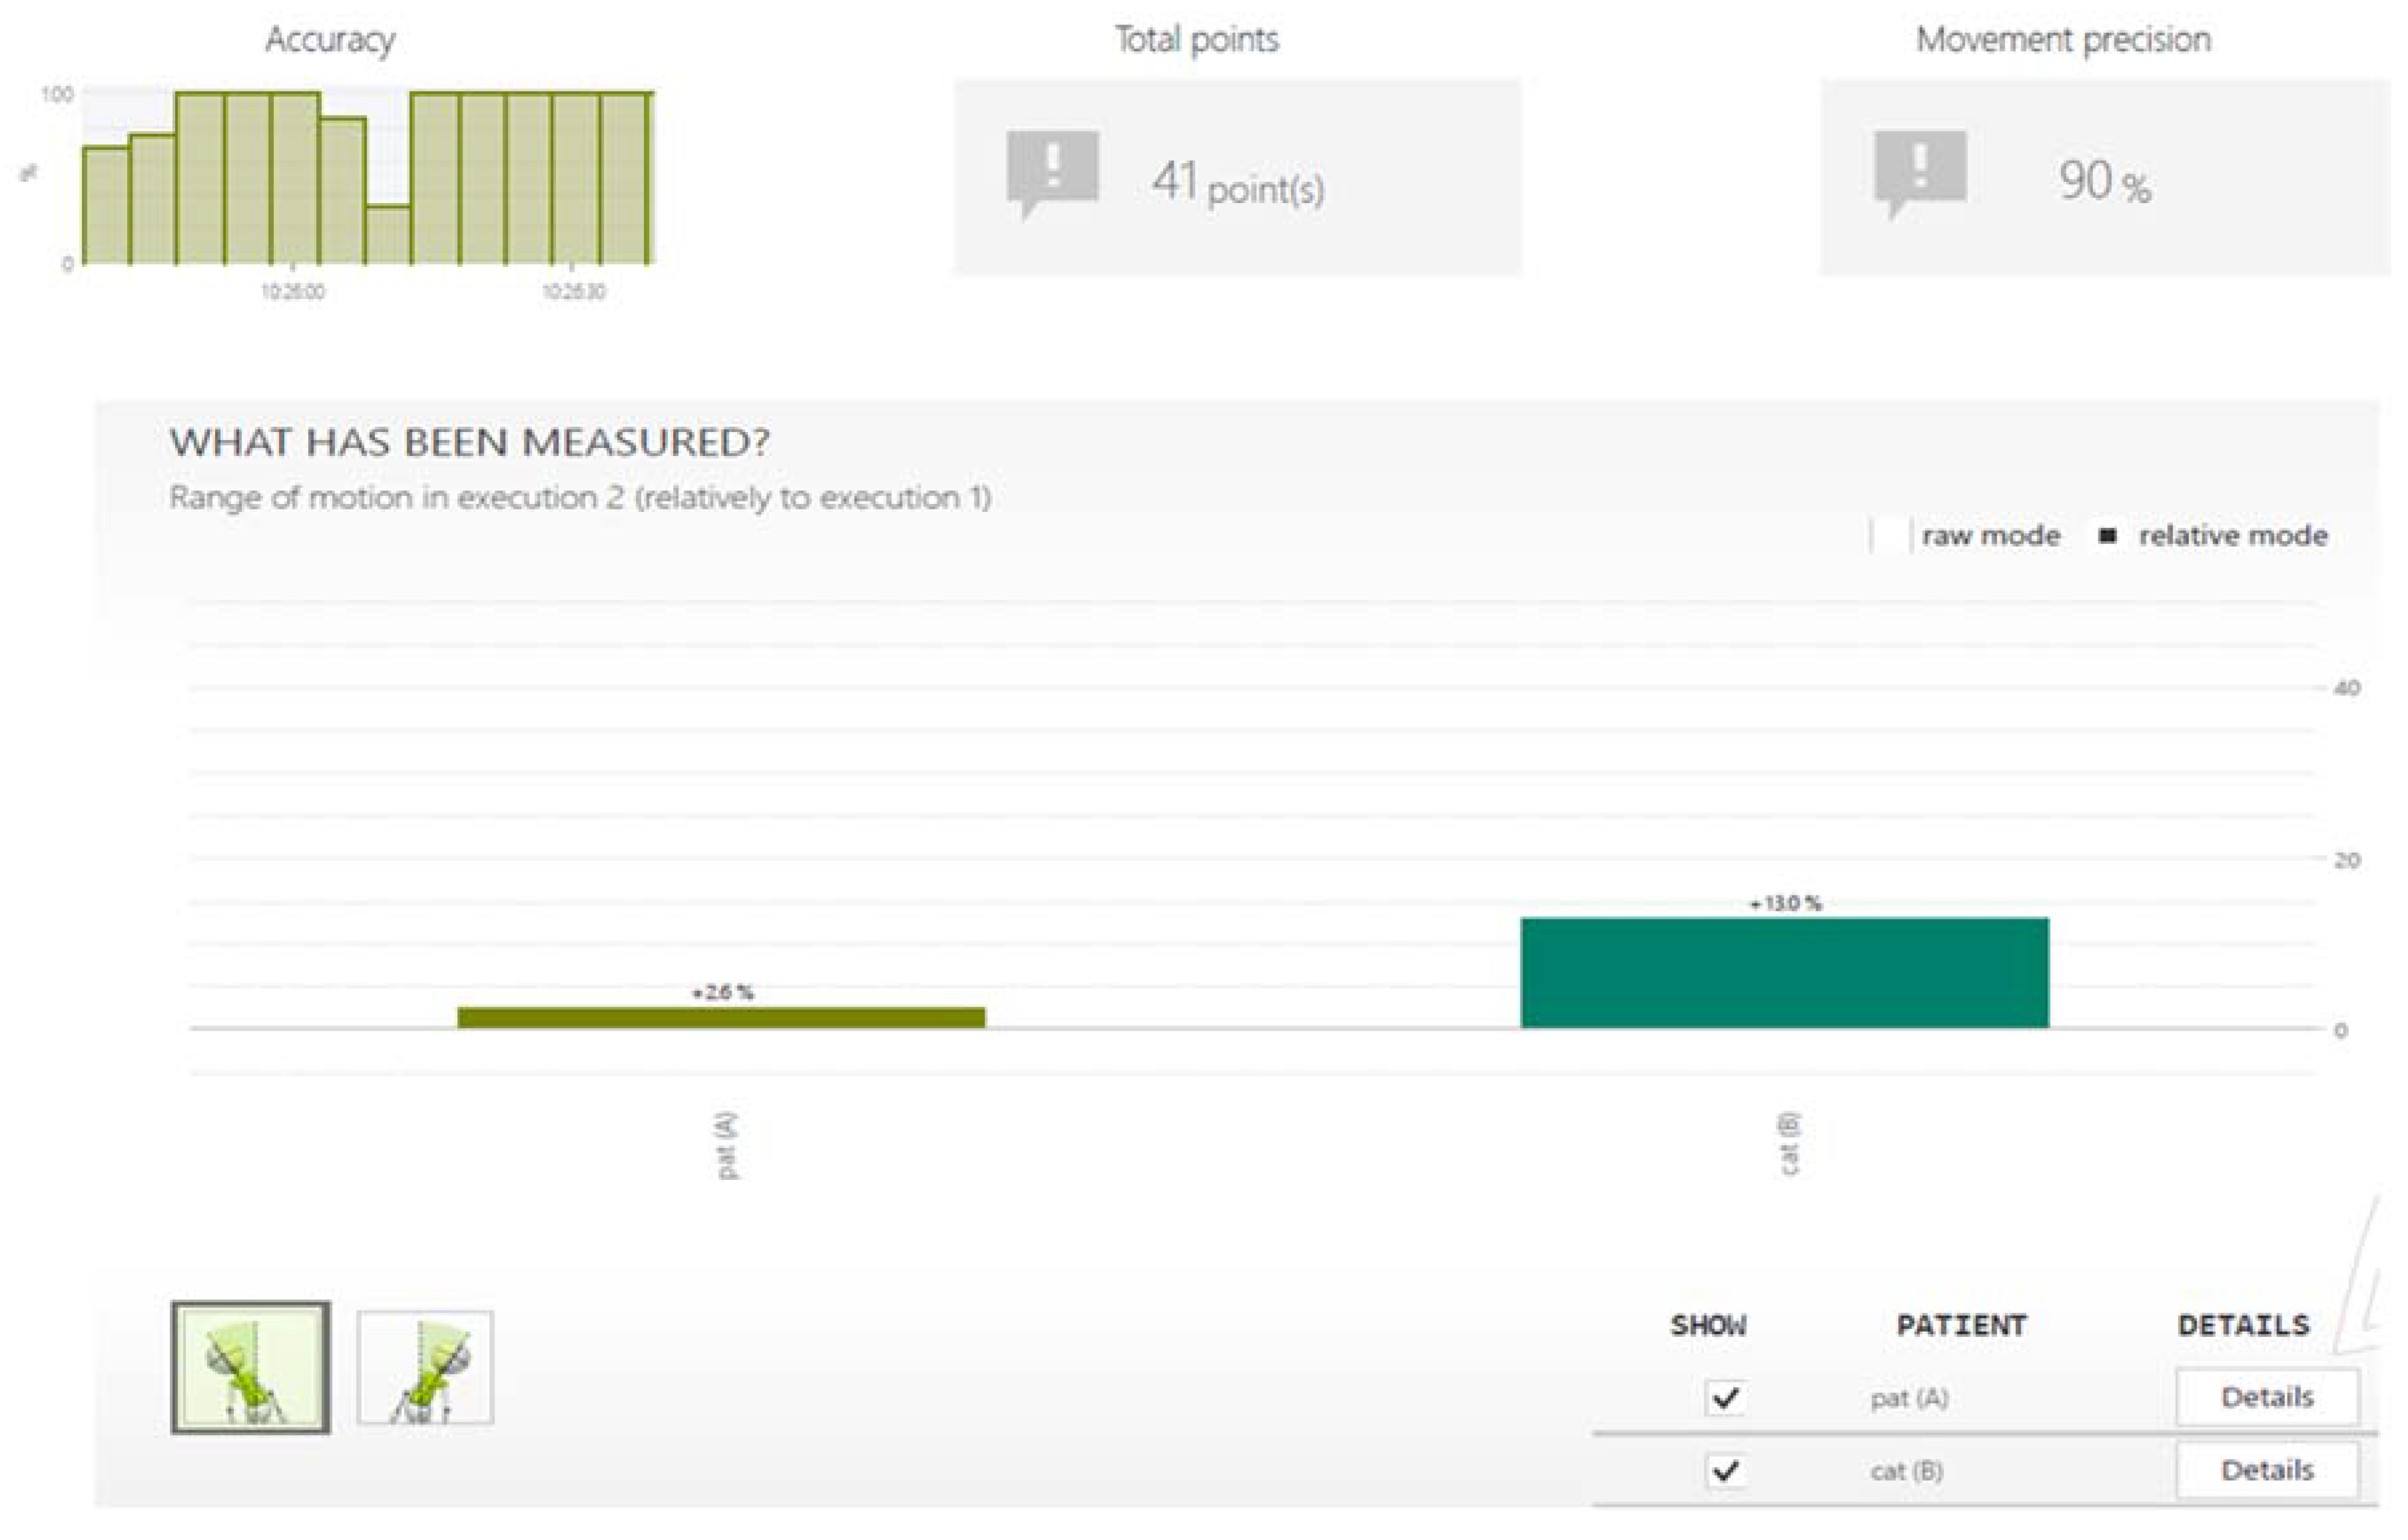The image size is (2408, 1540).
Task: Select the first exercise pose thumbnail
Action: 250,1367
